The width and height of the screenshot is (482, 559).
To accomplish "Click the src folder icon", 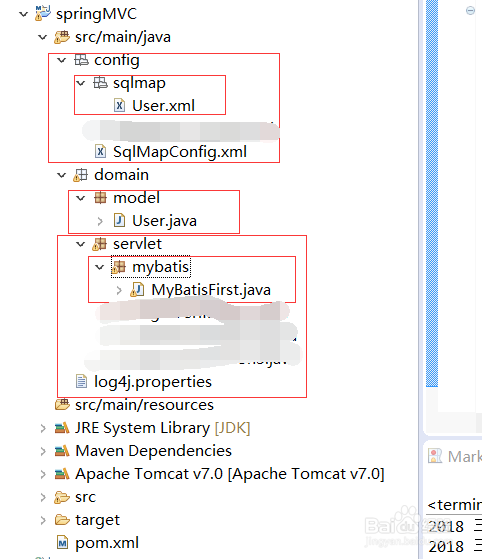I will click(x=62, y=497).
